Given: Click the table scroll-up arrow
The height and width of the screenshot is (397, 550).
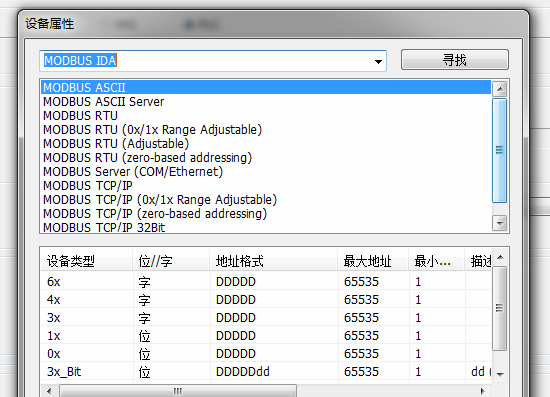Looking at the screenshot, I should pyautogui.click(x=500, y=258).
